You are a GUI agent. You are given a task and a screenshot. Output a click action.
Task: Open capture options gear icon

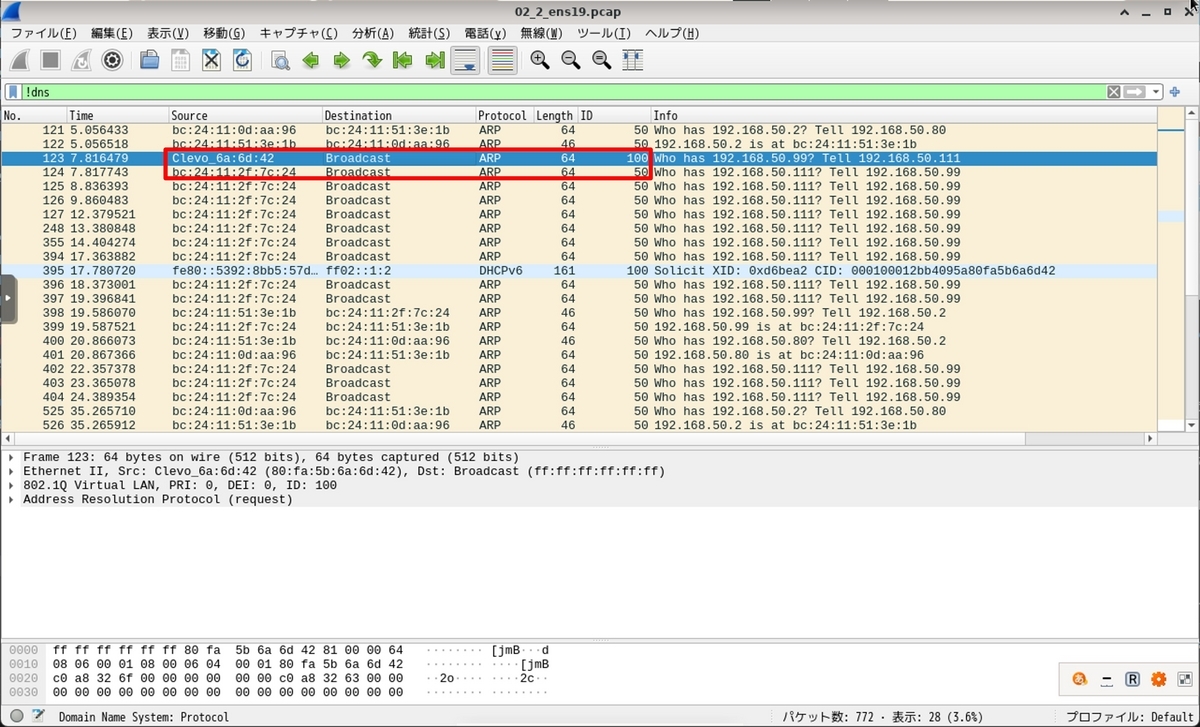tap(112, 60)
